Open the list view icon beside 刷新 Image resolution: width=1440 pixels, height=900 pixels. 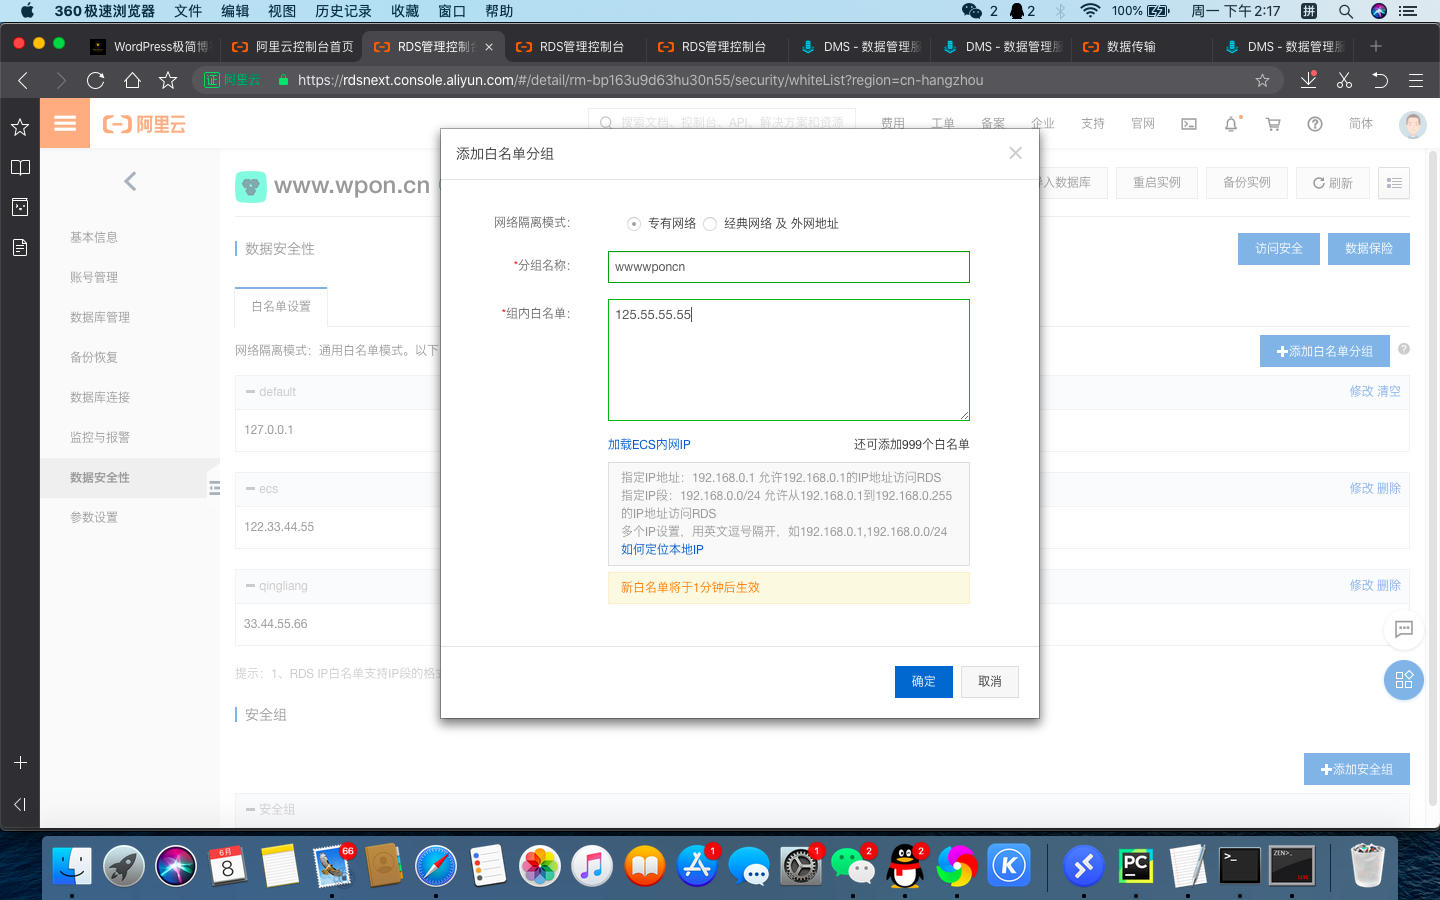coord(1394,183)
